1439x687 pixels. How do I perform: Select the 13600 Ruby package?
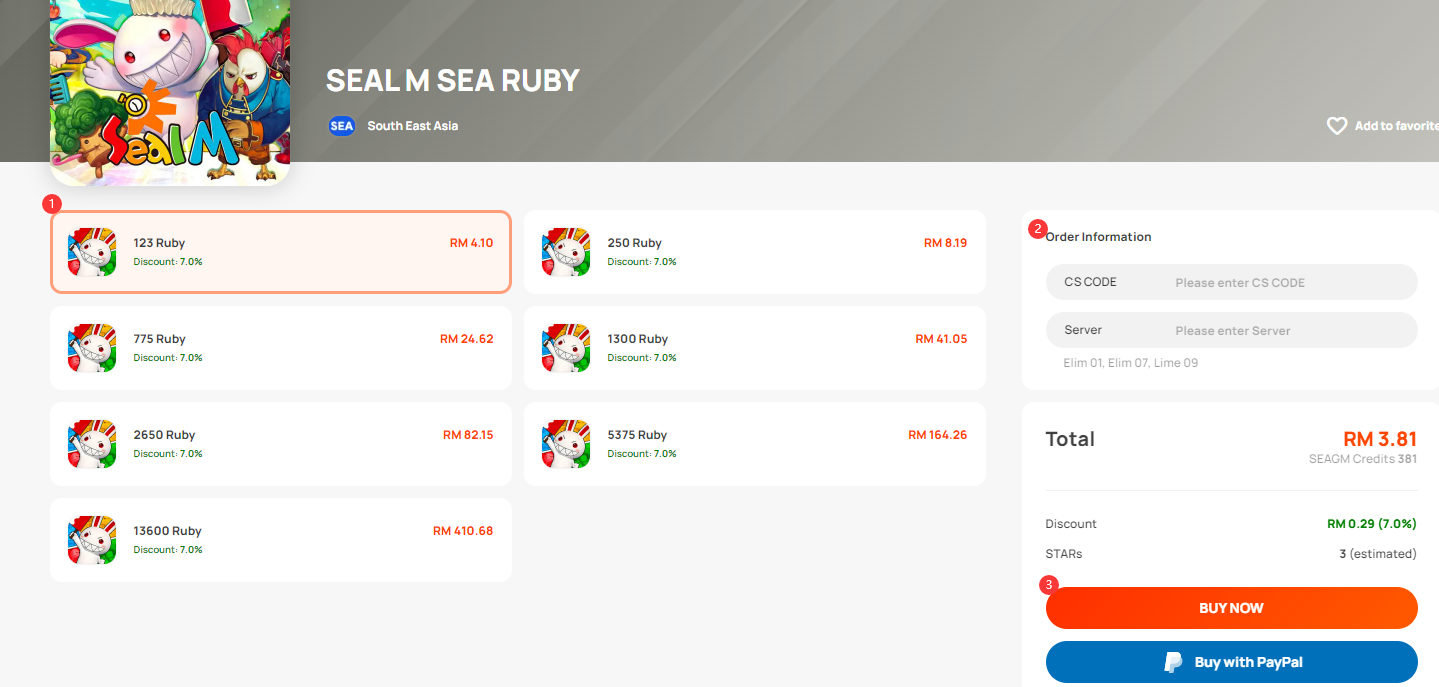click(281, 540)
